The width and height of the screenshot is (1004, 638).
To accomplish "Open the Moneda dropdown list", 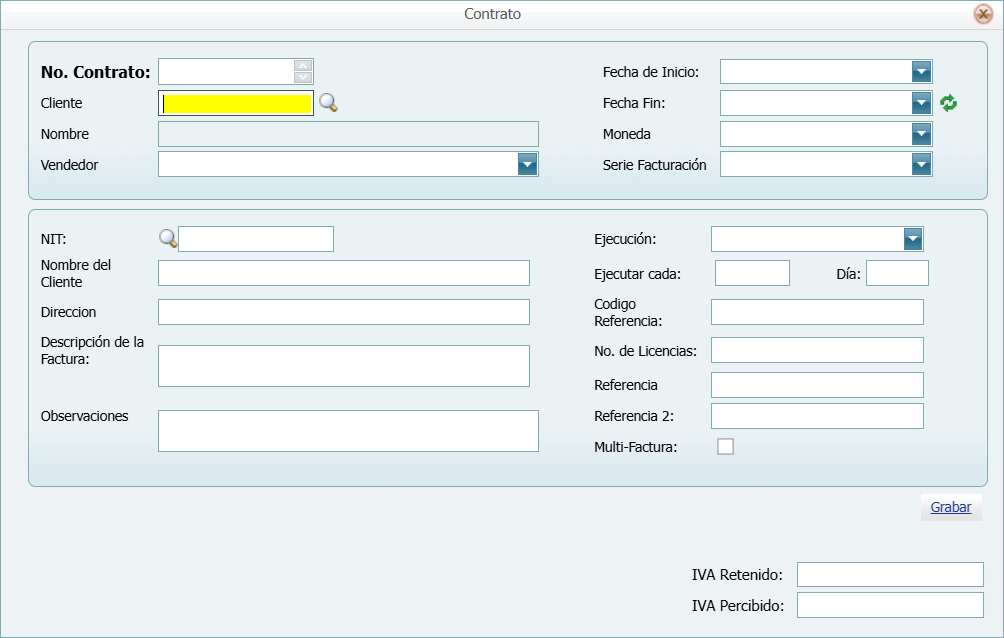I will pos(921,134).
